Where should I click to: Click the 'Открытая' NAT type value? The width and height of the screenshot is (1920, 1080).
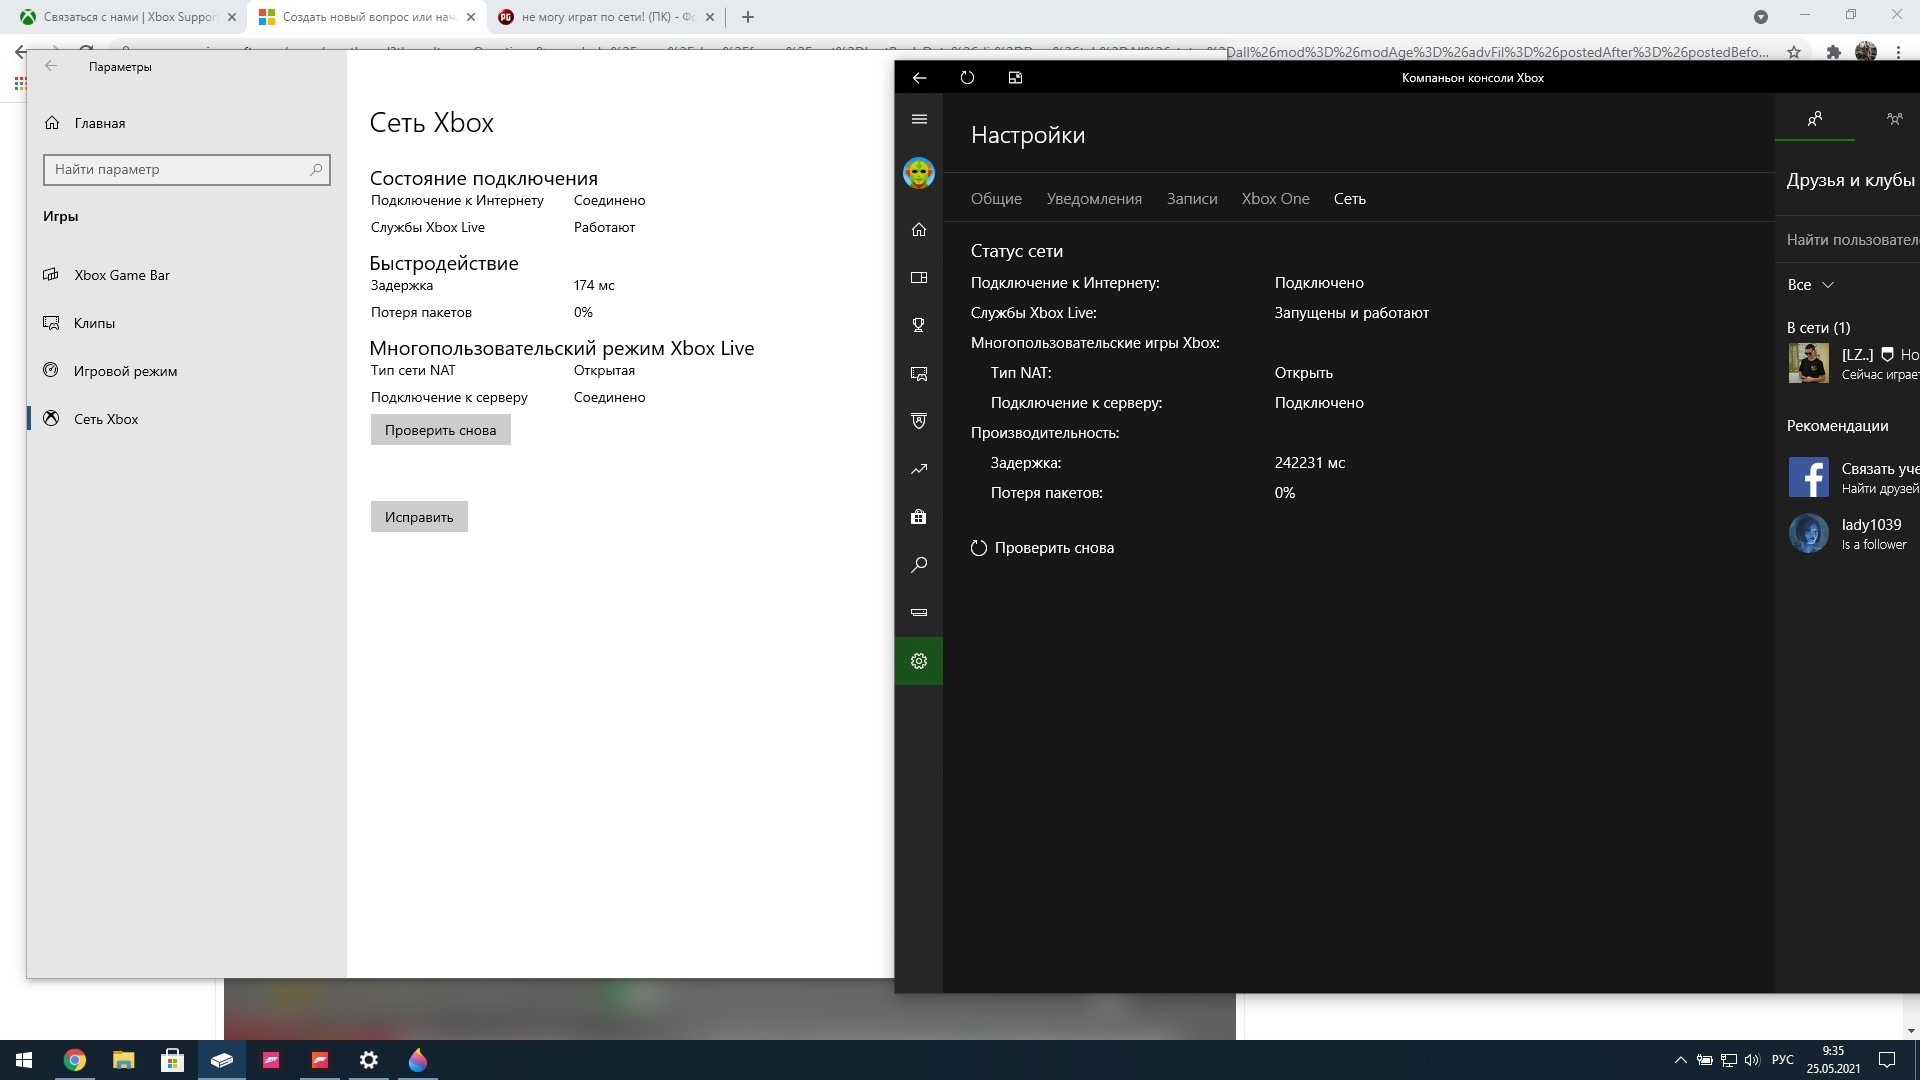coord(604,370)
